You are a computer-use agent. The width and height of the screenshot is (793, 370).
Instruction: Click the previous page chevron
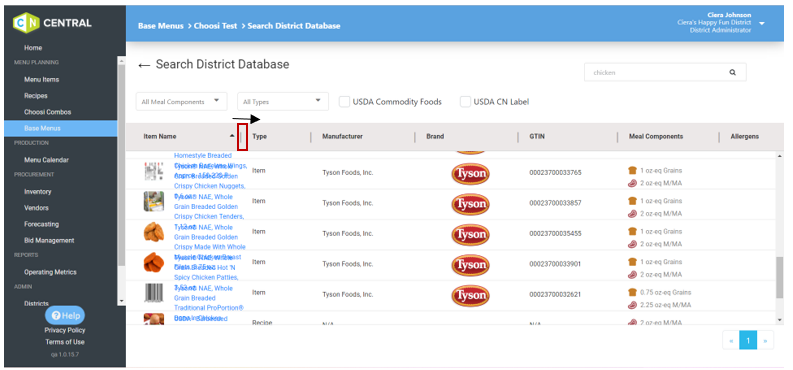[731, 341]
